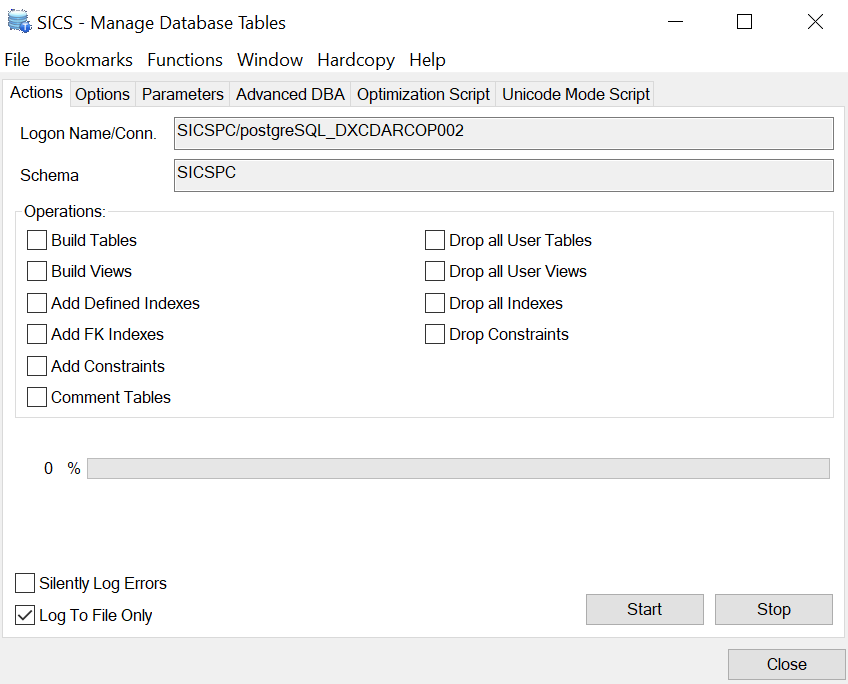Enable Silently Log Errors

pos(24,583)
